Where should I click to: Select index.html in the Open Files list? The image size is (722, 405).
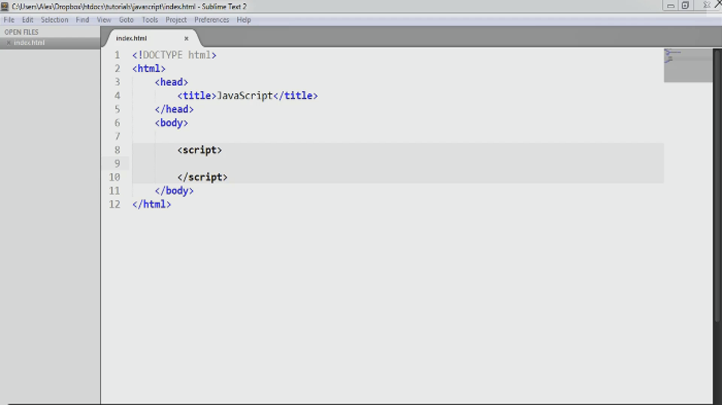[x=29, y=43]
